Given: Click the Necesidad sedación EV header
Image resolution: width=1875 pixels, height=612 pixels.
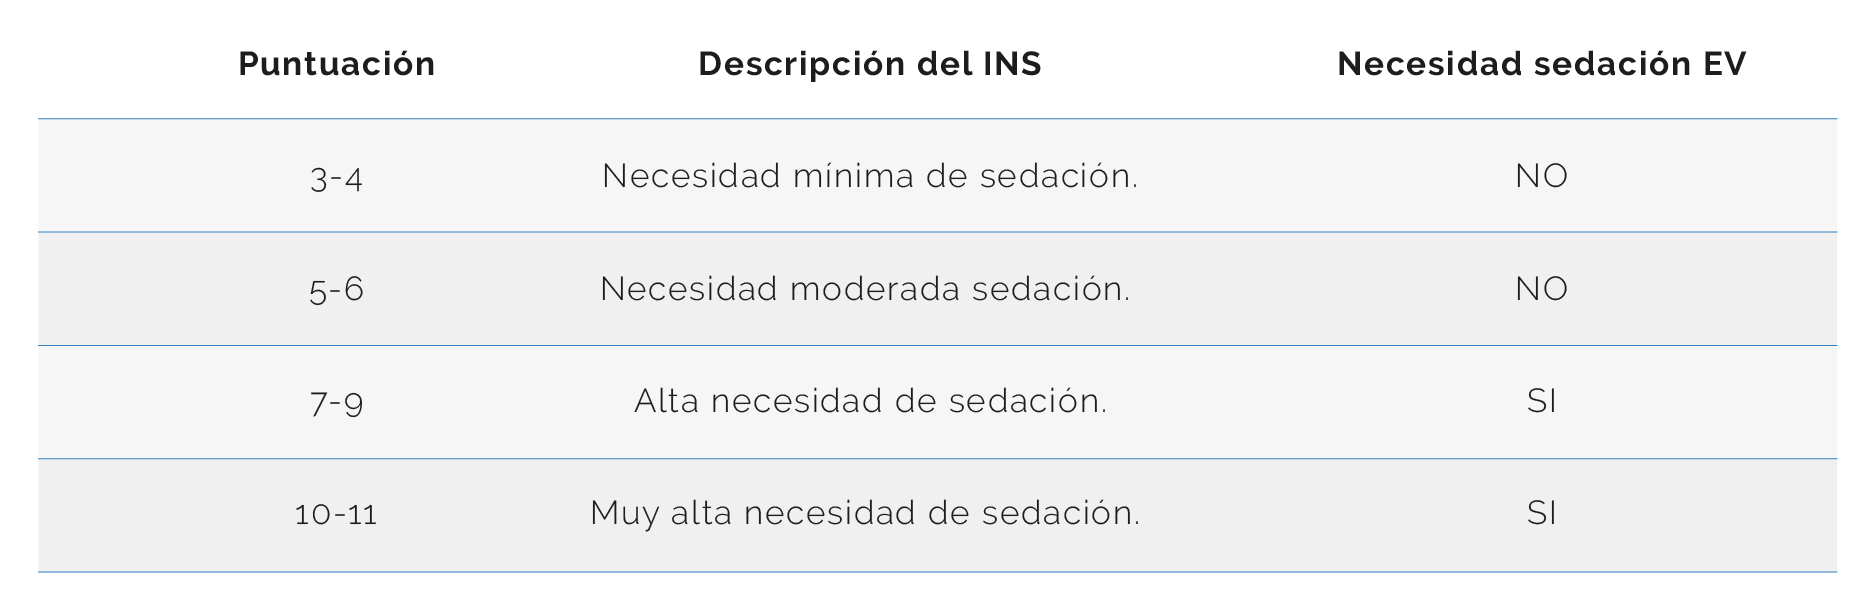Looking at the screenshot, I should point(1541,64).
